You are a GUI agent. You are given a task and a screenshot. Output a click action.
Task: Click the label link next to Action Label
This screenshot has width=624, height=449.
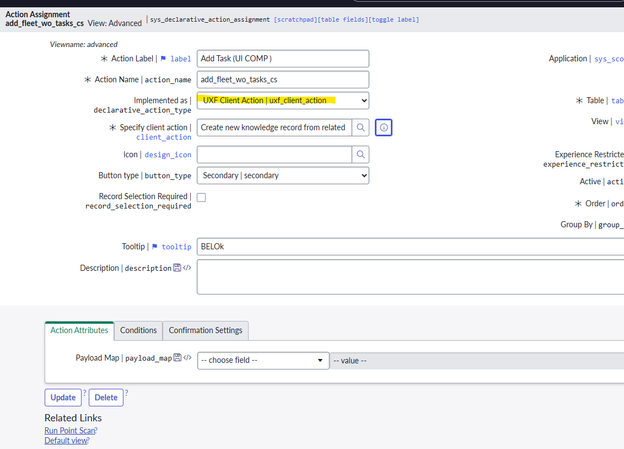click(x=181, y=59)
